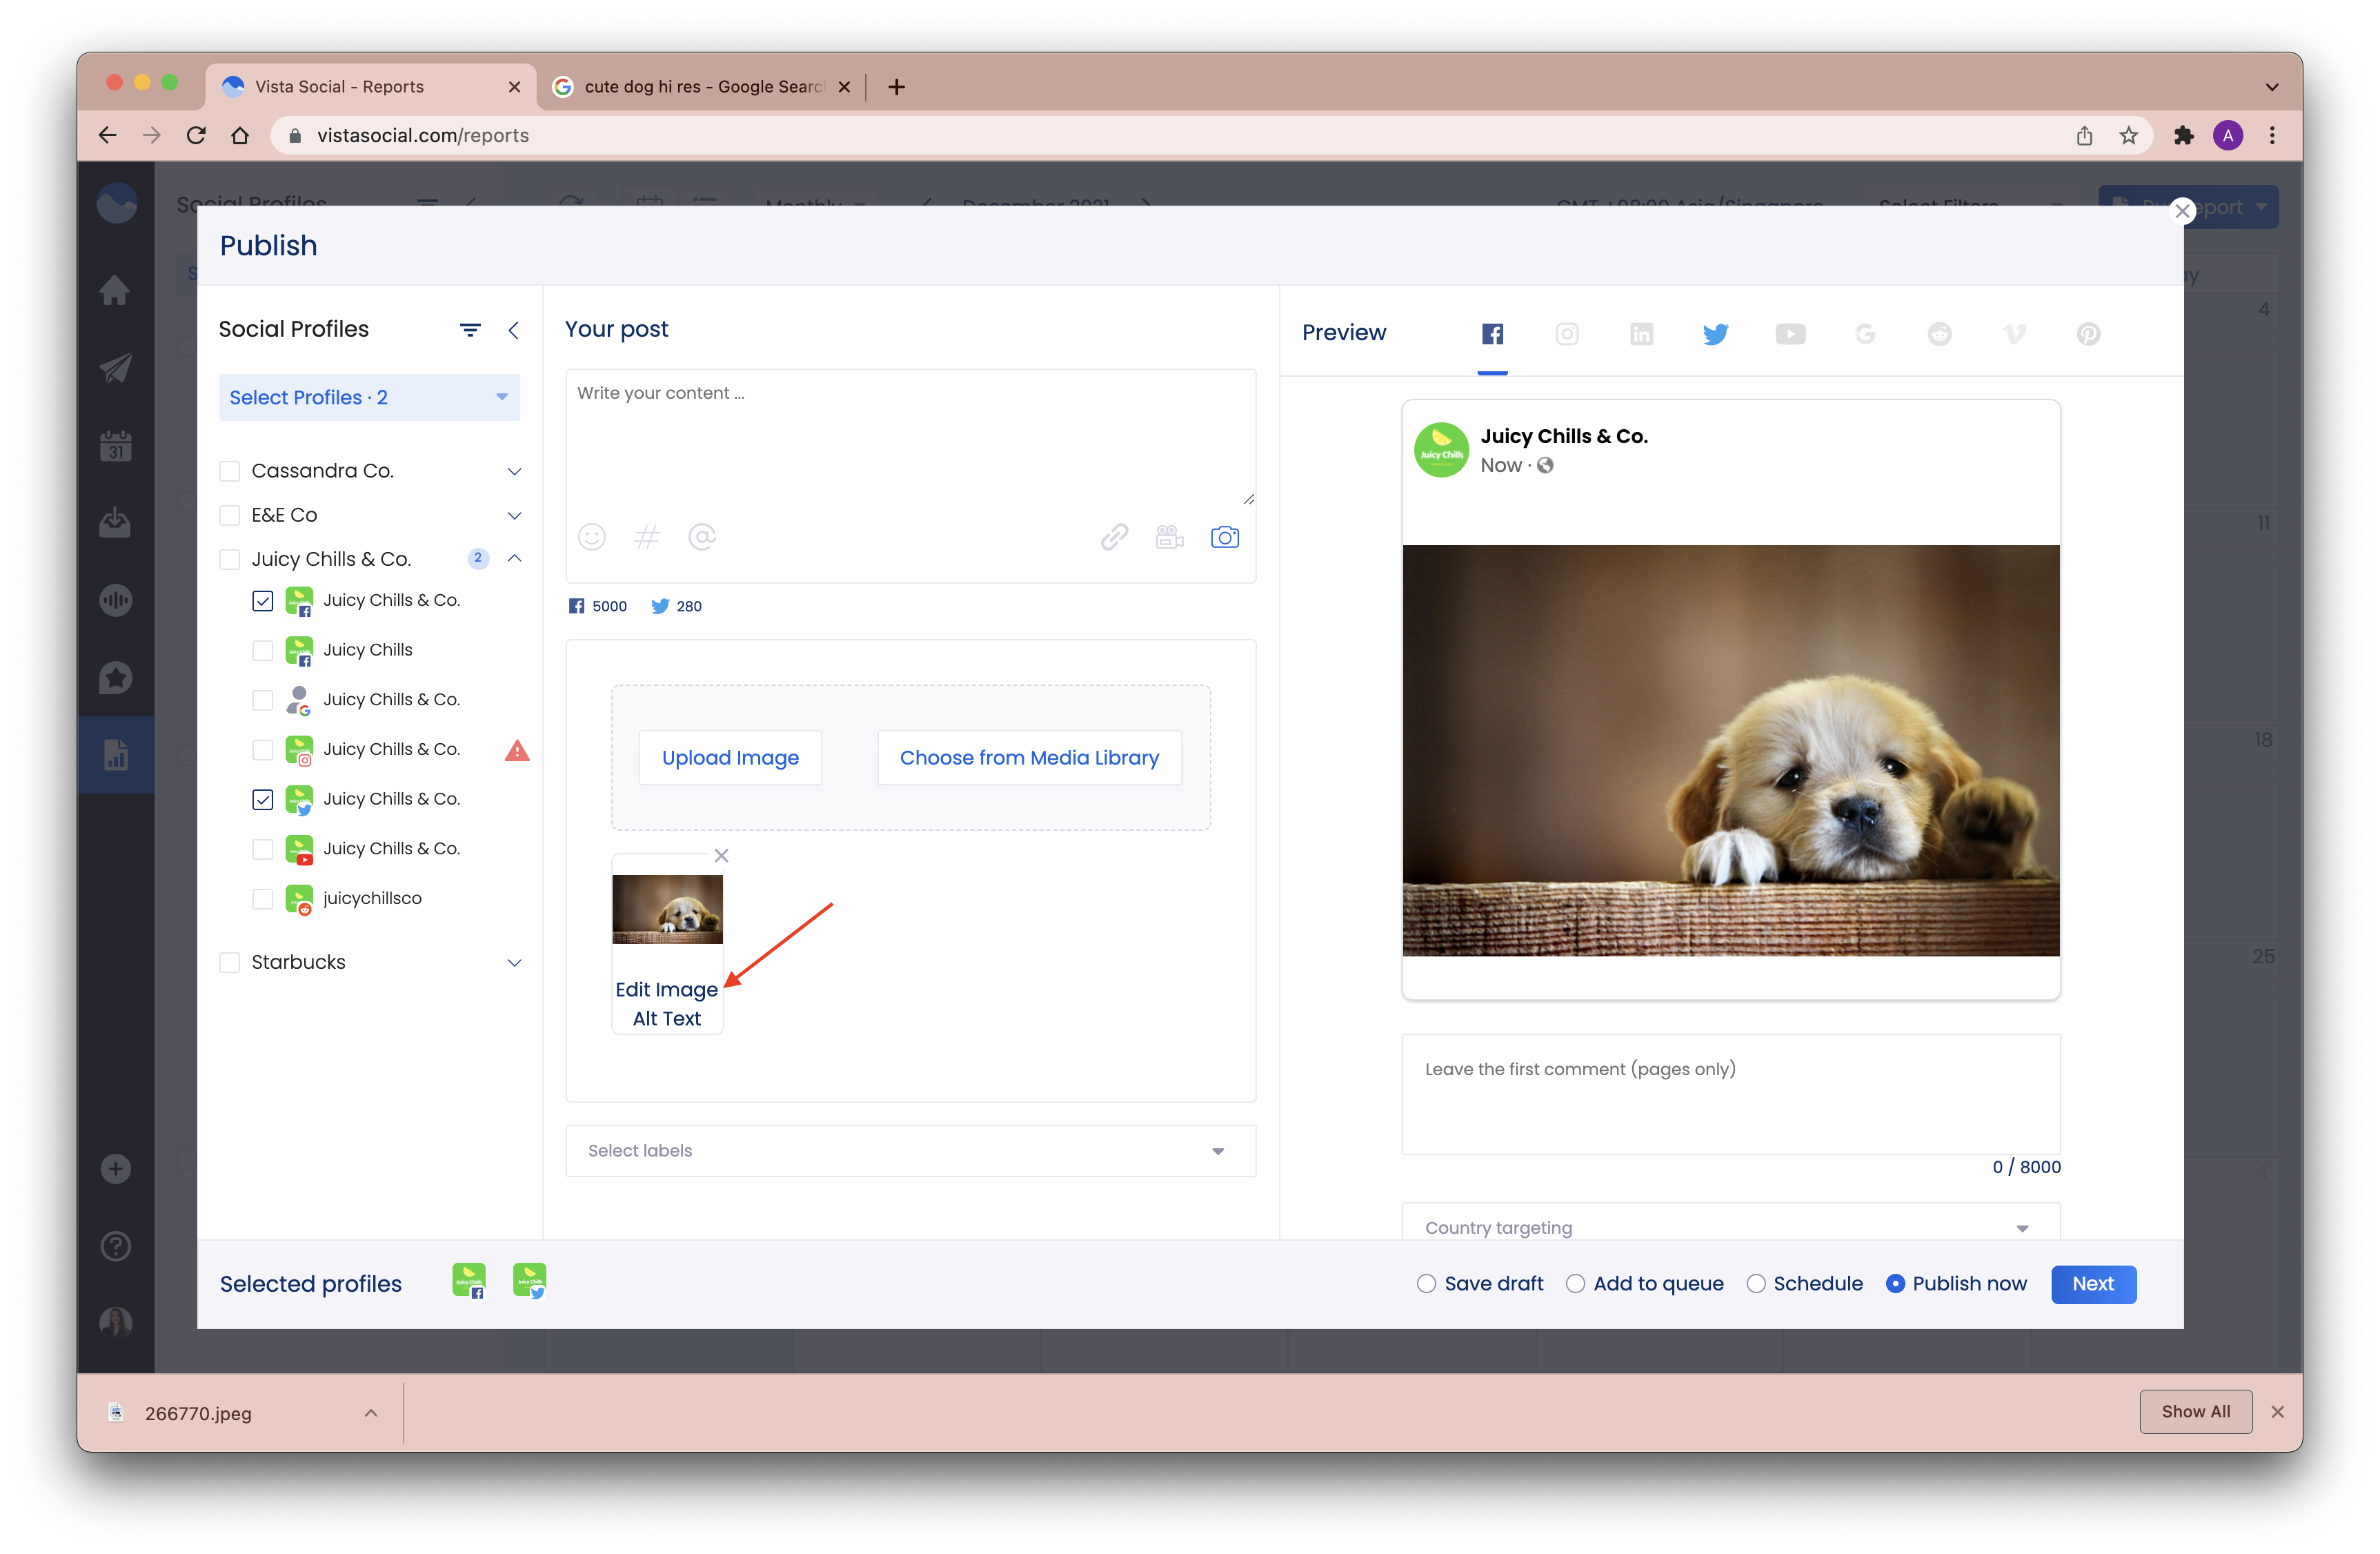Click the Vista Social logo
This screenshot has height=1554, width=2380.
117,203
